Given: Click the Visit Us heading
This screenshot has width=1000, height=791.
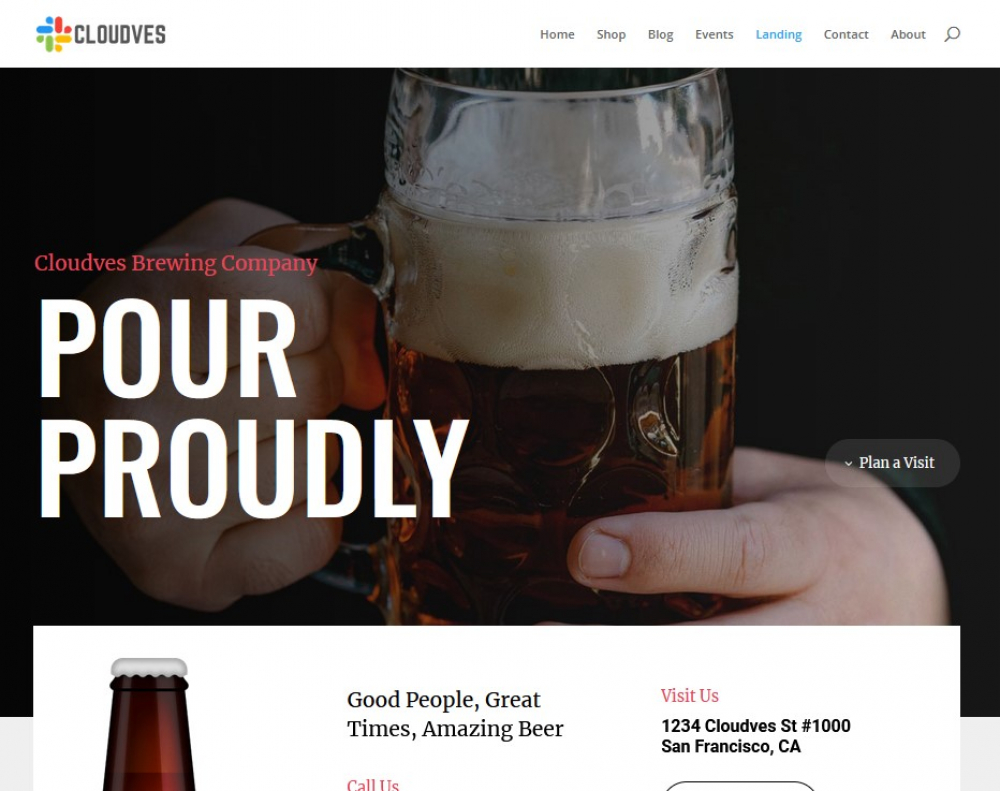Looking at the screenshot, I should tap(689, 695).
